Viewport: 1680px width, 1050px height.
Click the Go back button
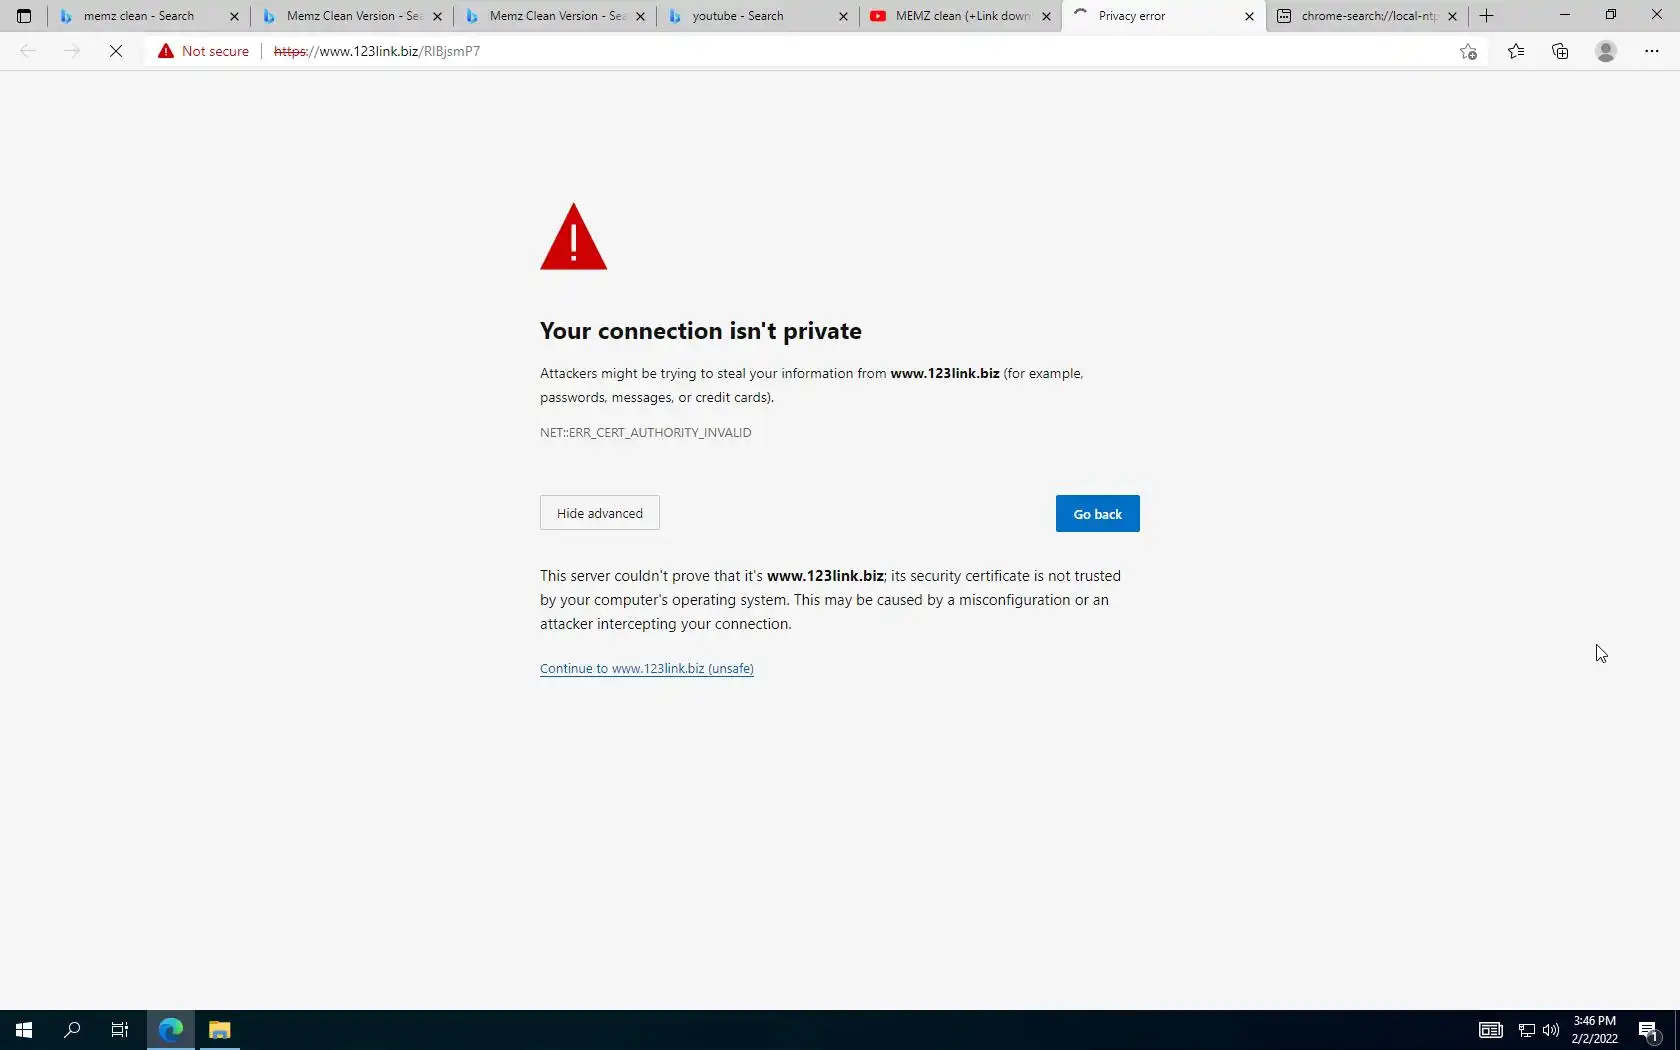click(x=1098, y=514)
